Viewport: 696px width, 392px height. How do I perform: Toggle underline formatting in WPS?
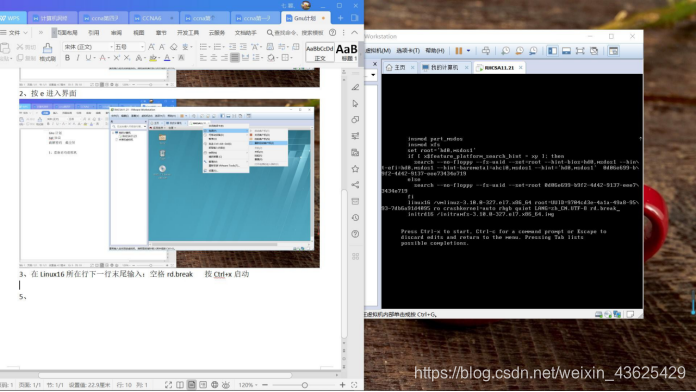[88, 58]
